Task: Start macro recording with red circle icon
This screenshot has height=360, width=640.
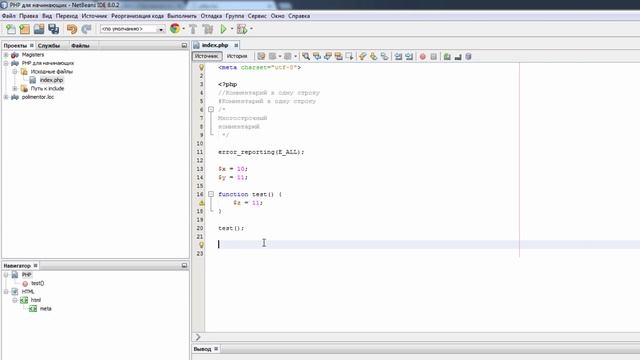Action: [x=423, y=56]
